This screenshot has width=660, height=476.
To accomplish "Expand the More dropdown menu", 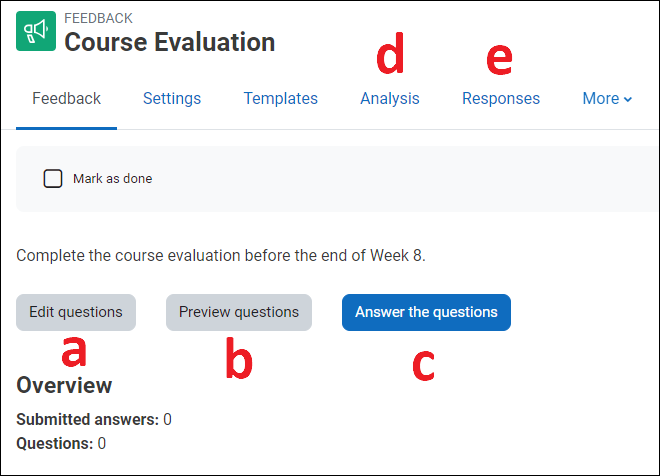I will click(x=607, y=99).
